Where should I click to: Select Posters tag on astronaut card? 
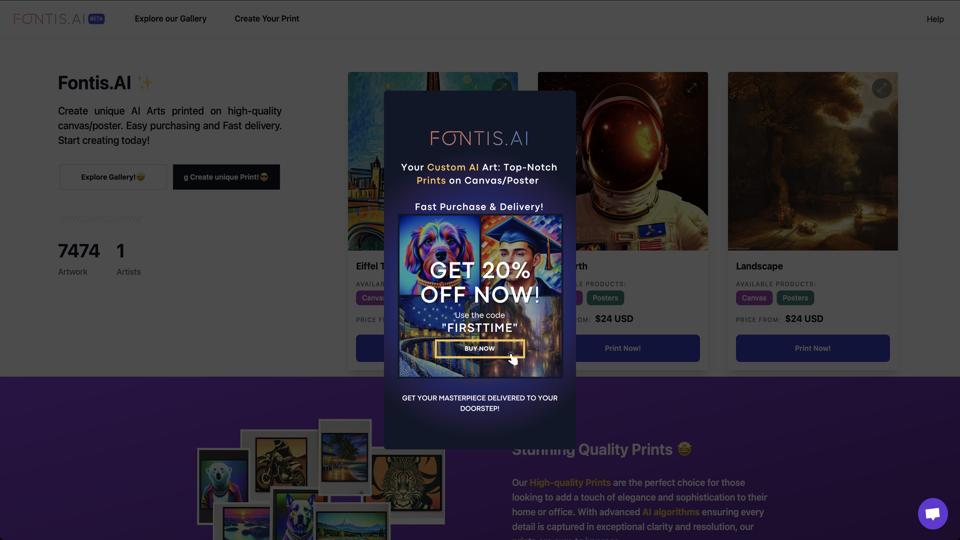click(605, 298)
